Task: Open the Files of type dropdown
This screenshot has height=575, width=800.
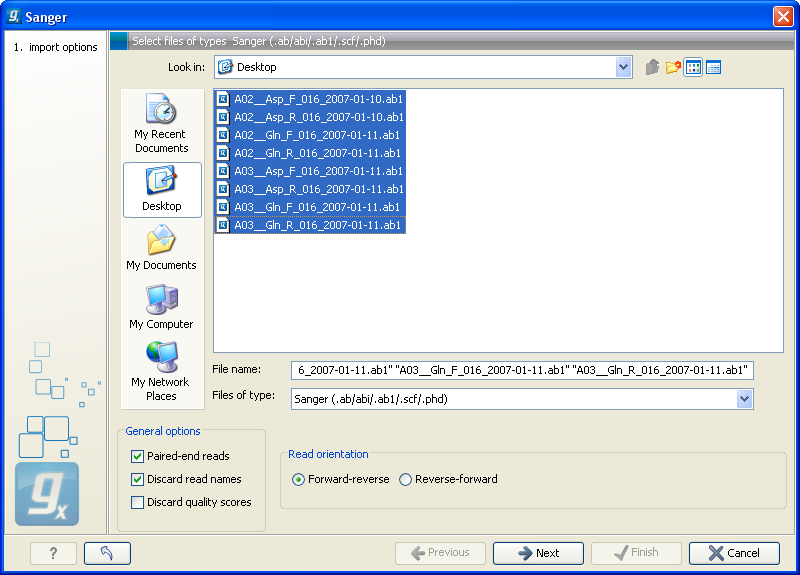Action: click(744, 399)
